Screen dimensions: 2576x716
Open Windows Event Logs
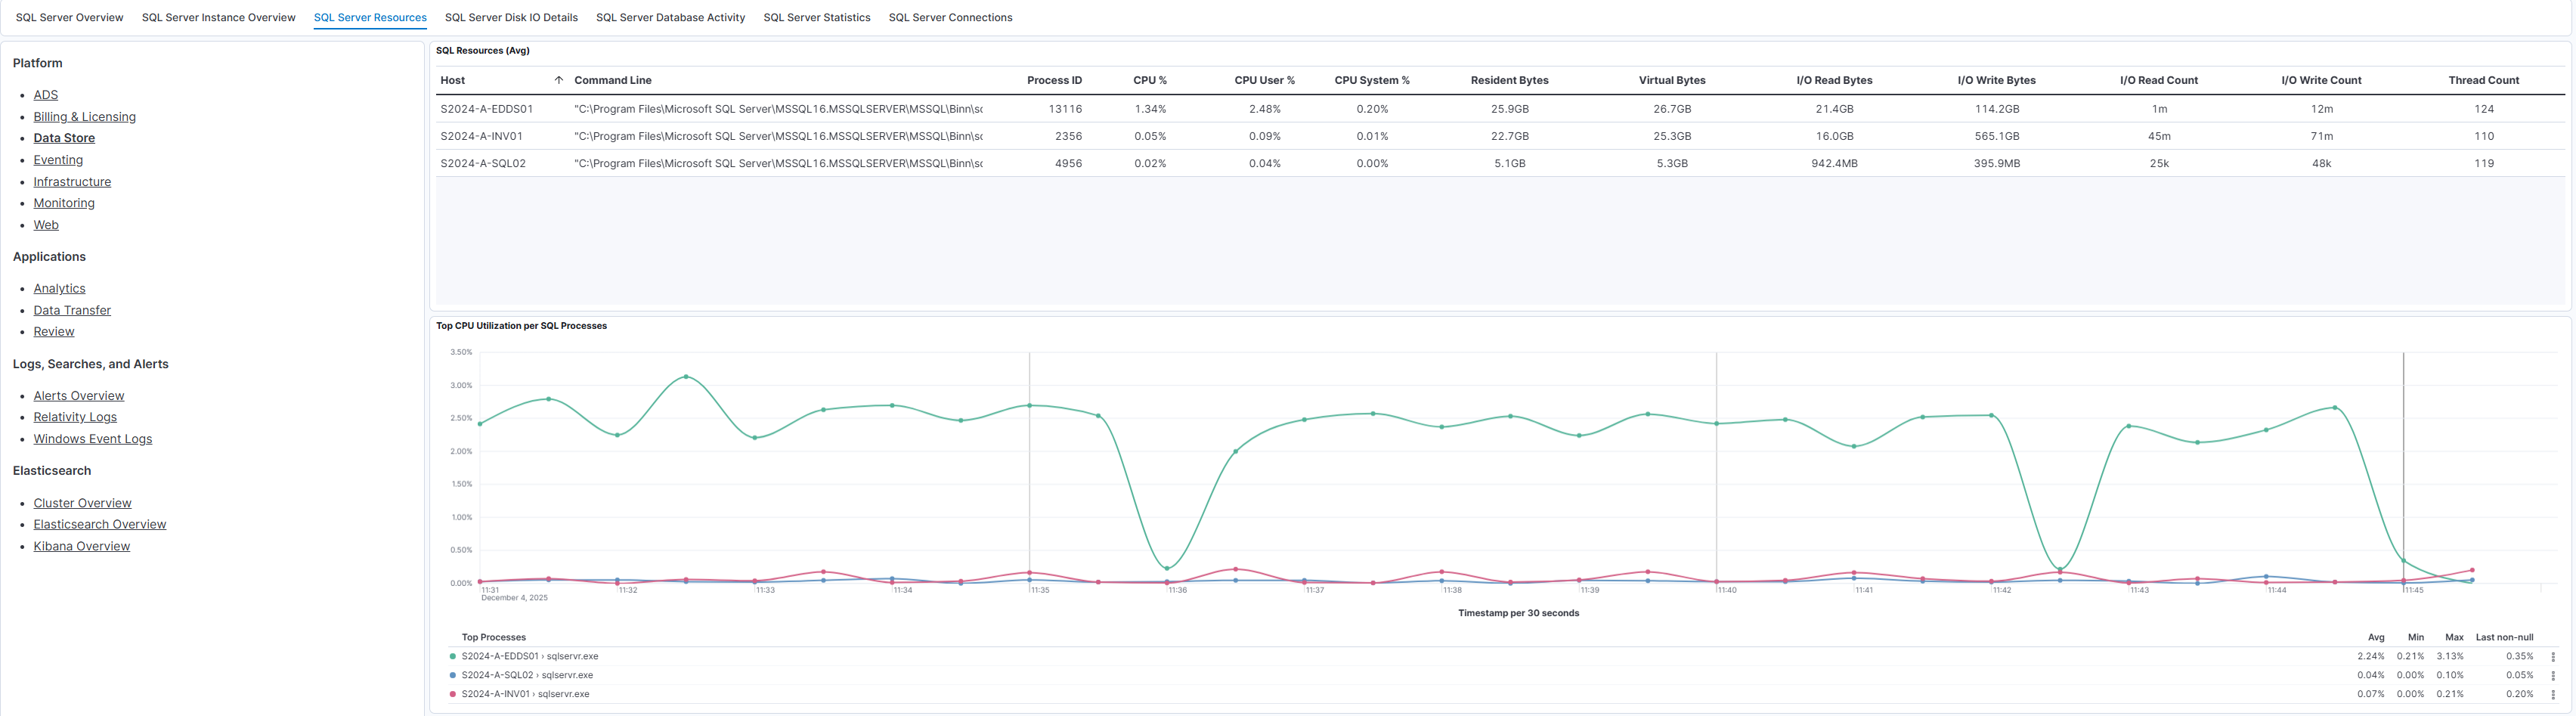pos(92,438)
